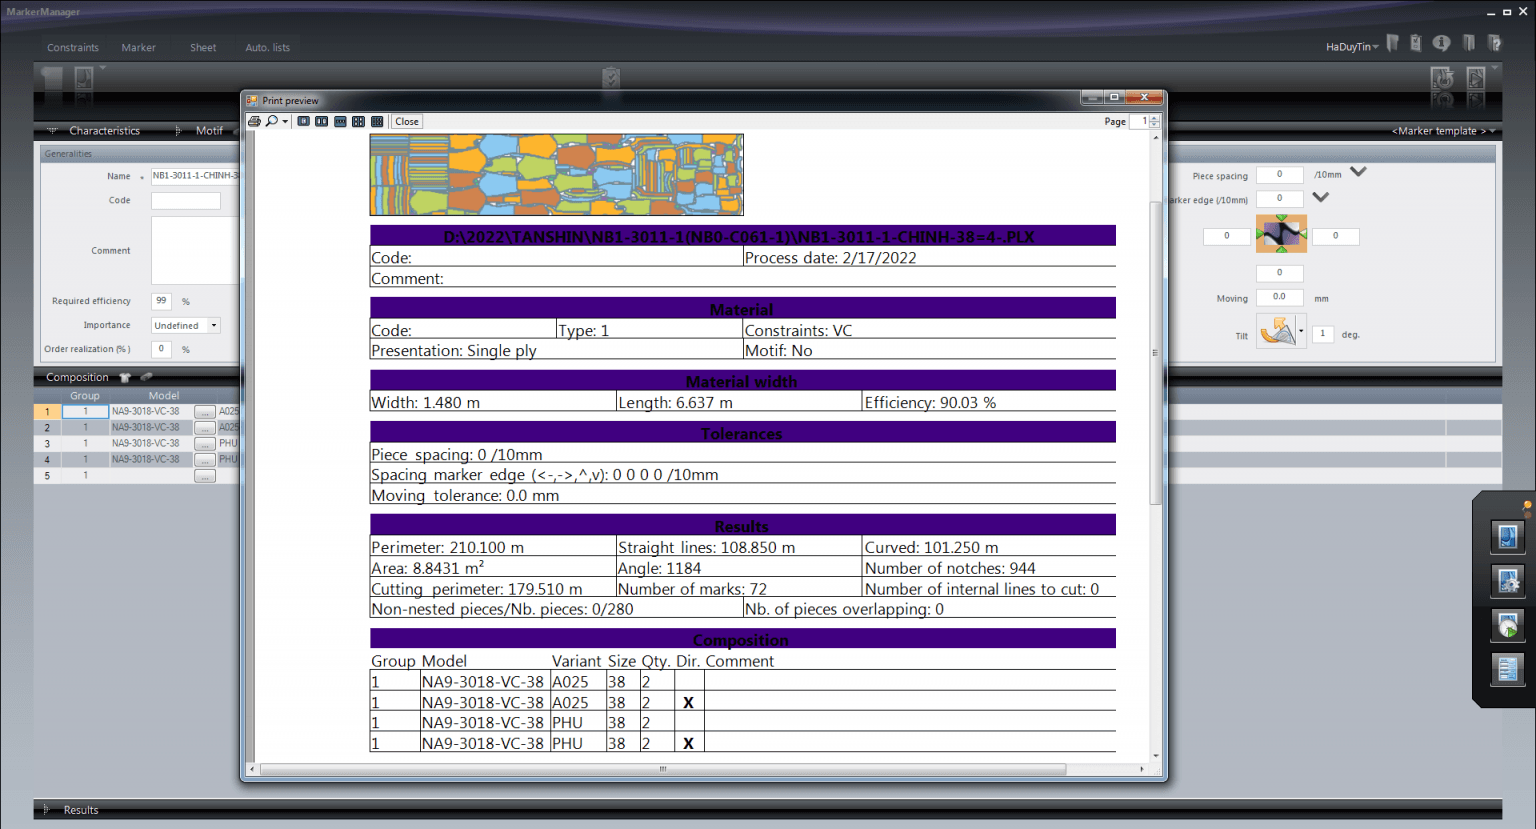Image resolution: width=1536 pixels, height=829 pixels.
Task: Switch to single page view icon
Action: [x=304, y=121]
